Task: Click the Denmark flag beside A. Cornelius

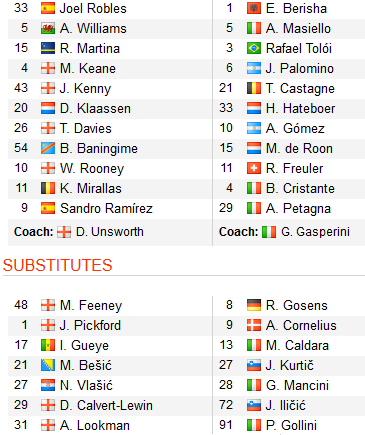Action: coord(254,325)
